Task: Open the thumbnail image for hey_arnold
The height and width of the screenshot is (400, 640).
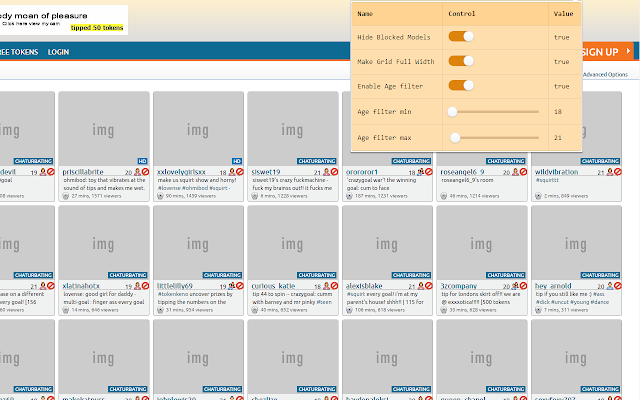Action: (576, 243)
